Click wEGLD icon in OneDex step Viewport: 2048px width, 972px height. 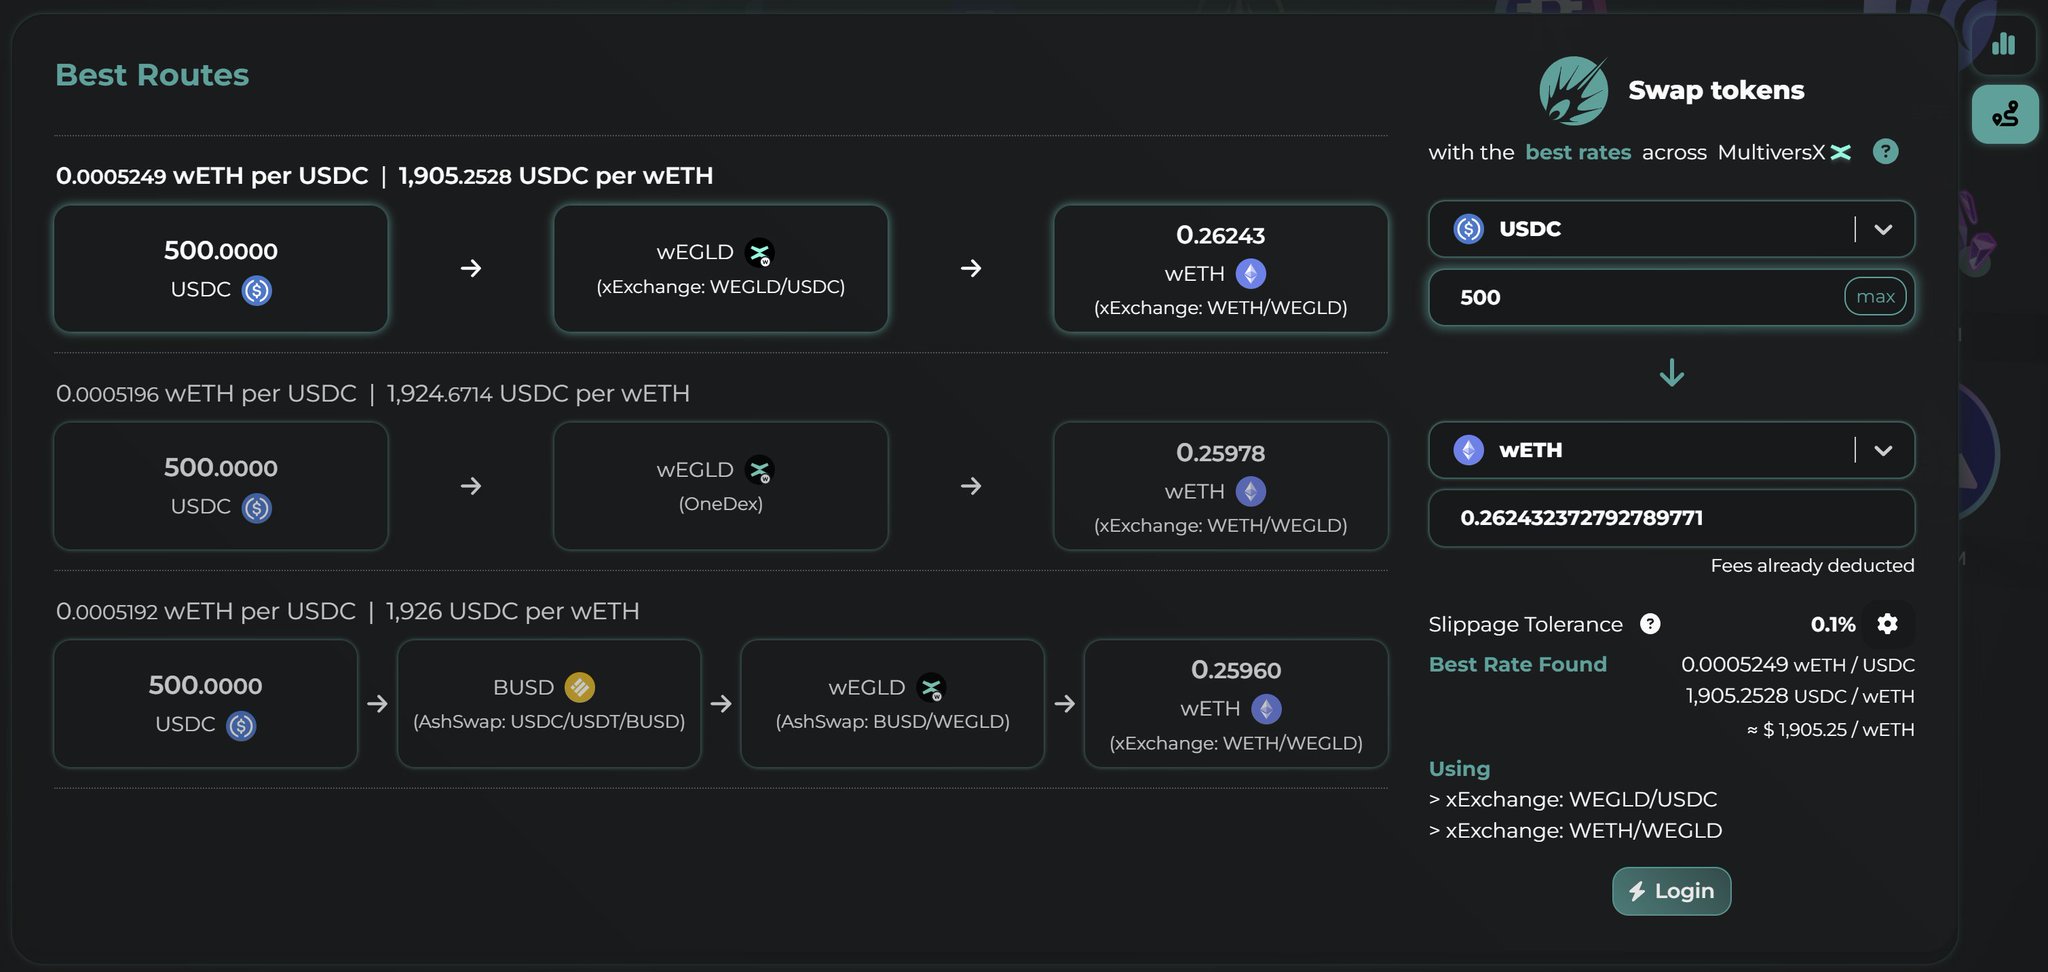point(760,470)
